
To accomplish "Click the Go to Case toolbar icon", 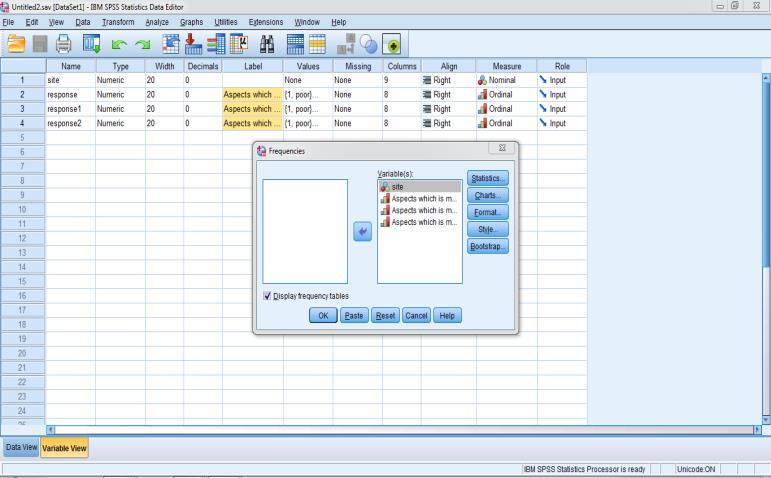I will 171,44.
